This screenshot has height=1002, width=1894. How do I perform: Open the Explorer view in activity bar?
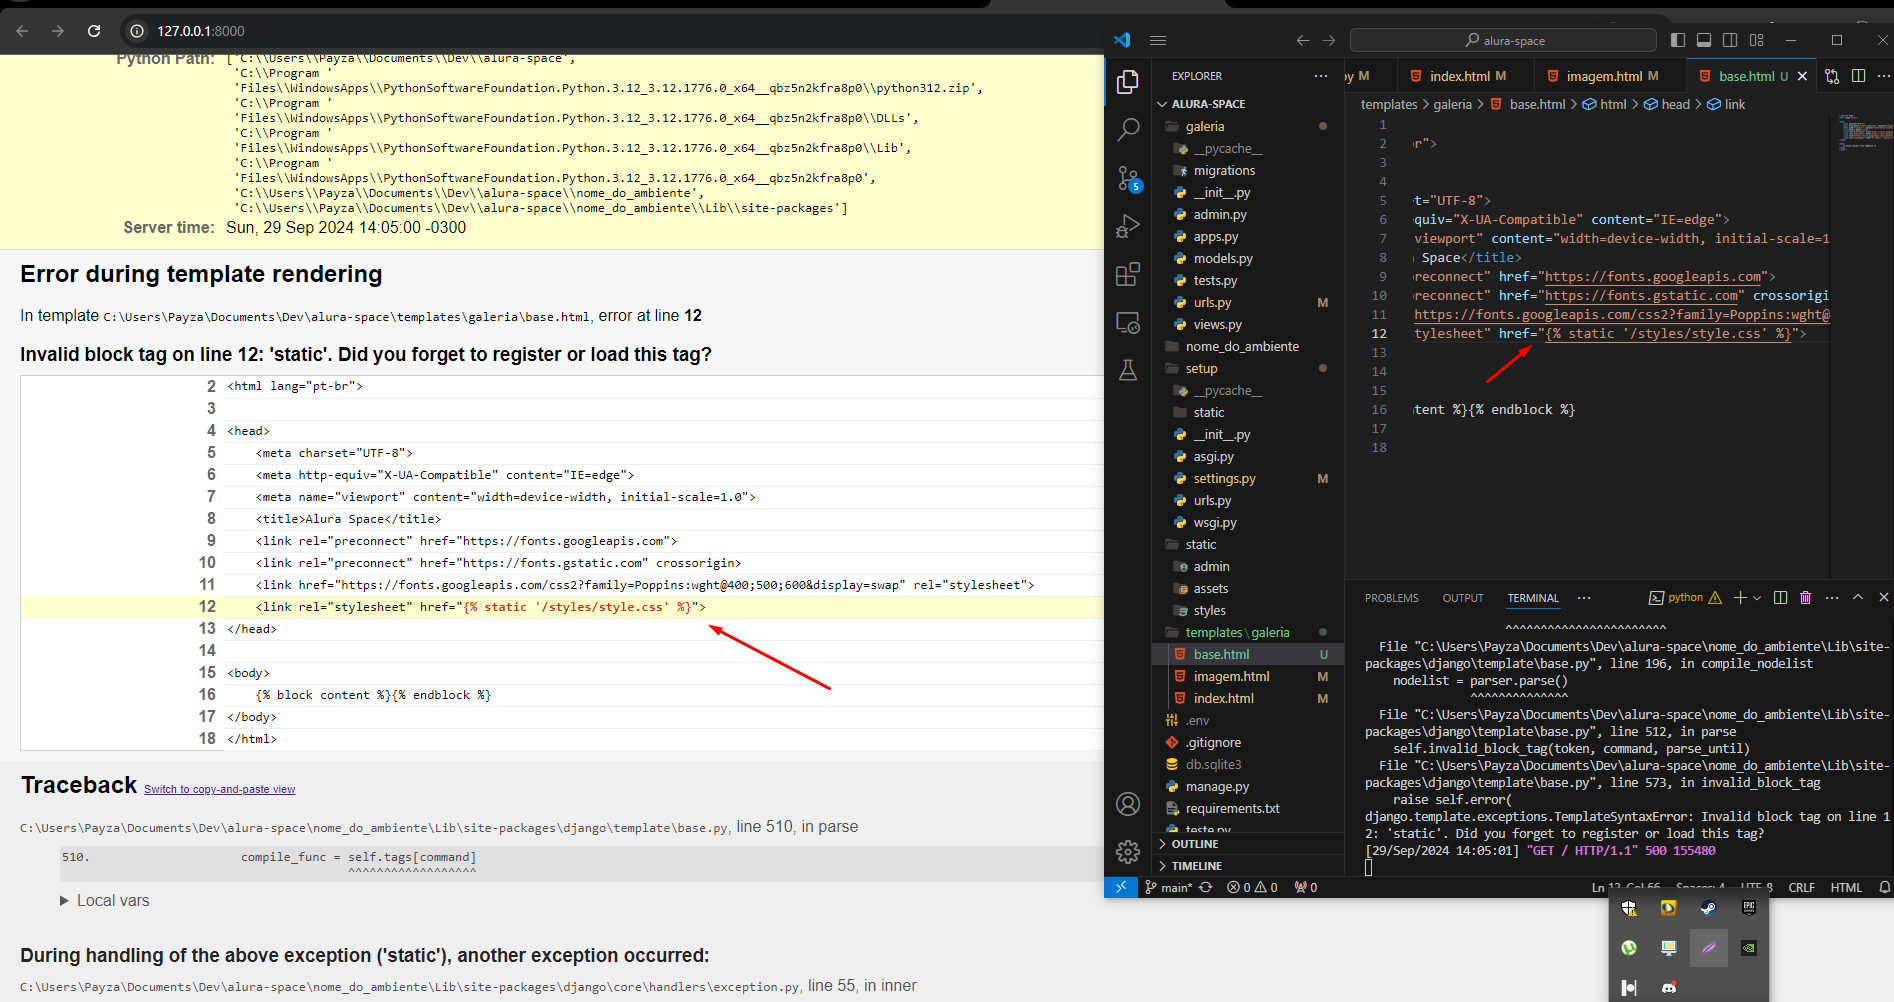click(x=1128, y=82)
